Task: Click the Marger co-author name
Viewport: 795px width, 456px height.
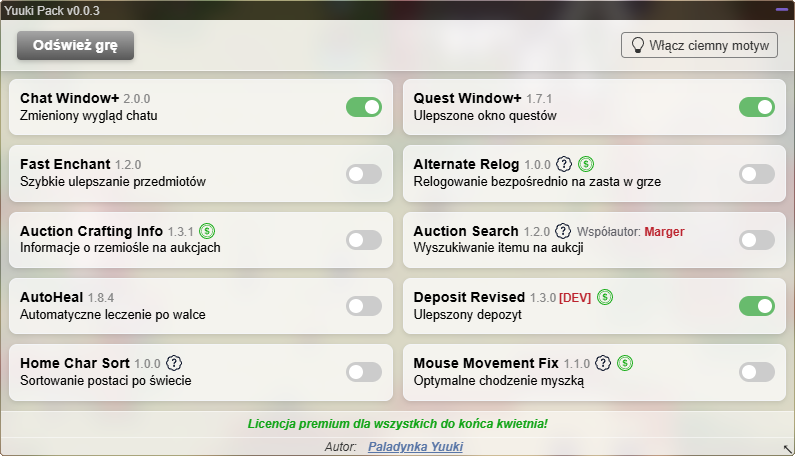Action: (x=664, y=231)
